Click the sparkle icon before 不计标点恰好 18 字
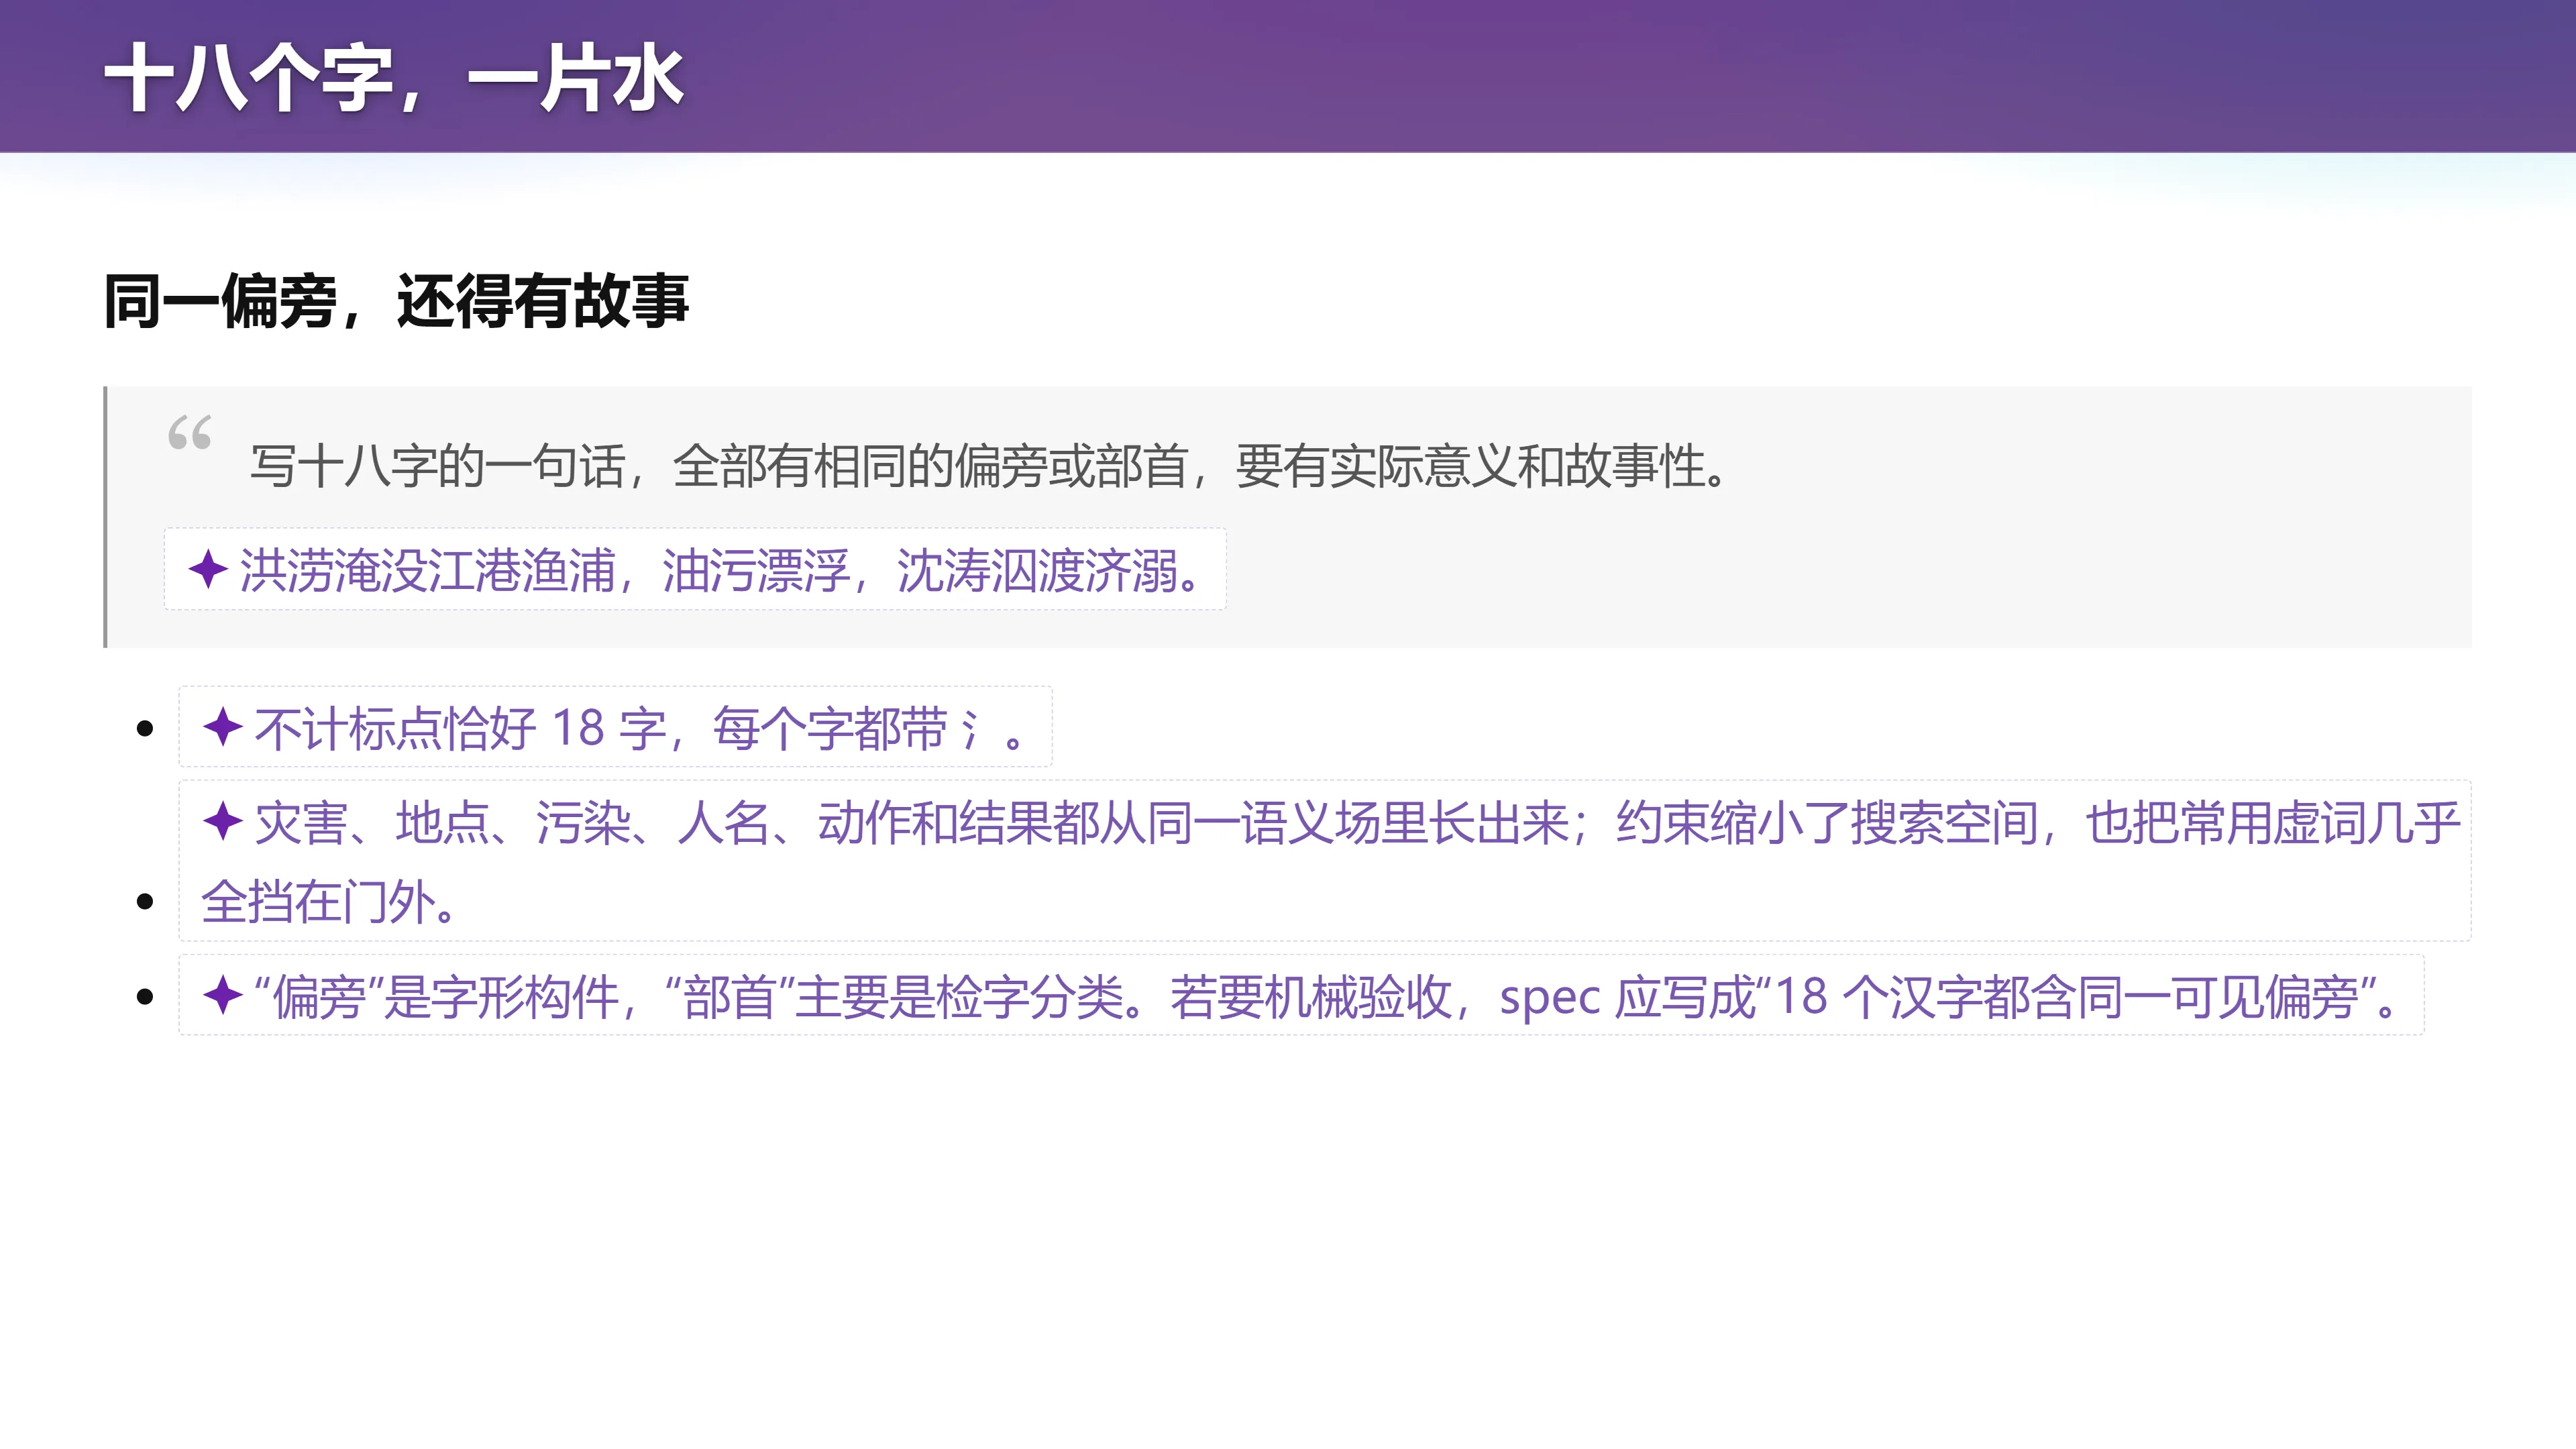The image size is (2576, 1449). [x=223, y=727]
